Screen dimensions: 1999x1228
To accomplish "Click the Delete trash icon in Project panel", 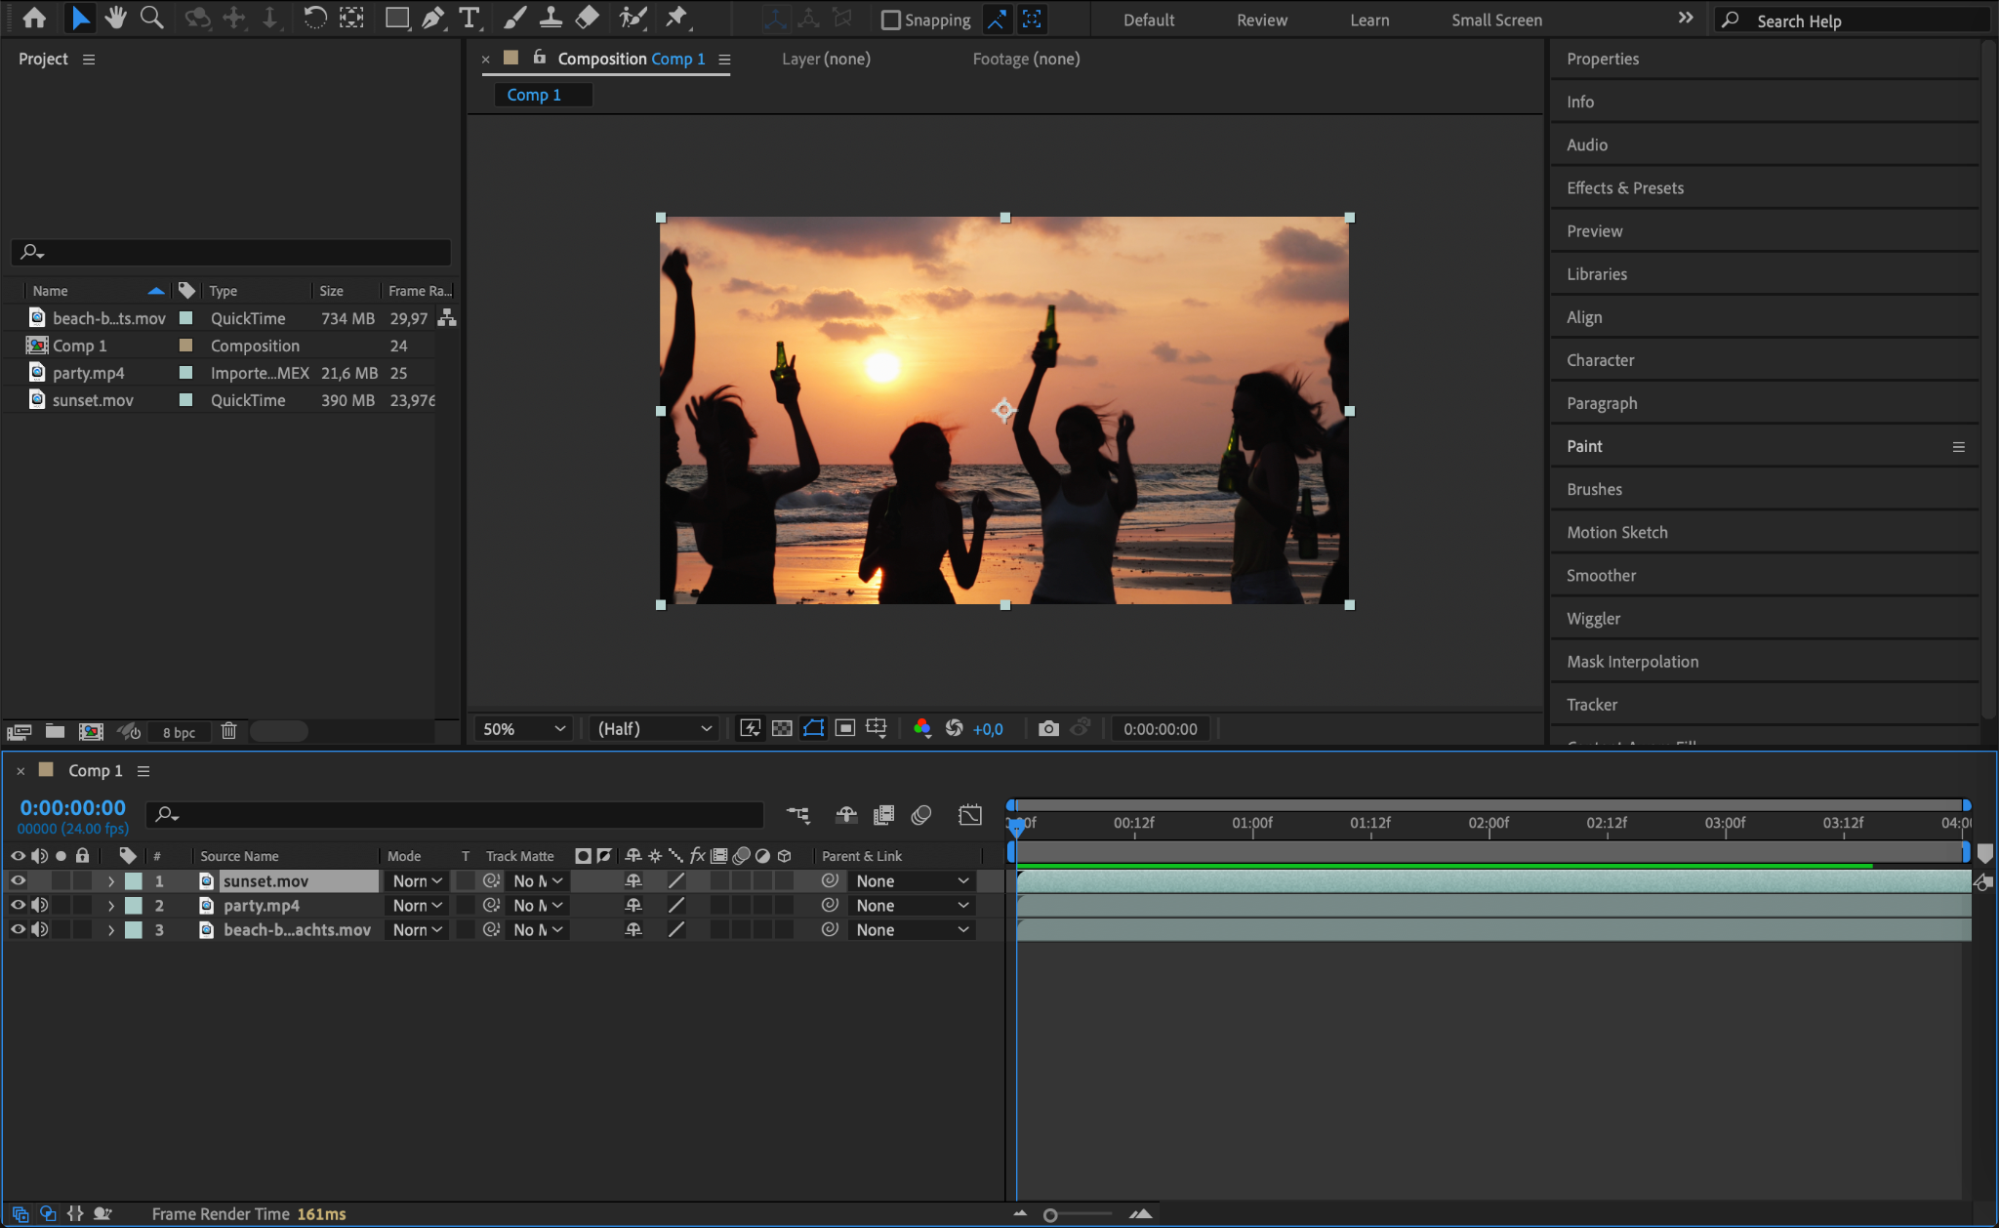I will pyautogui.click(x=228, y=731).
